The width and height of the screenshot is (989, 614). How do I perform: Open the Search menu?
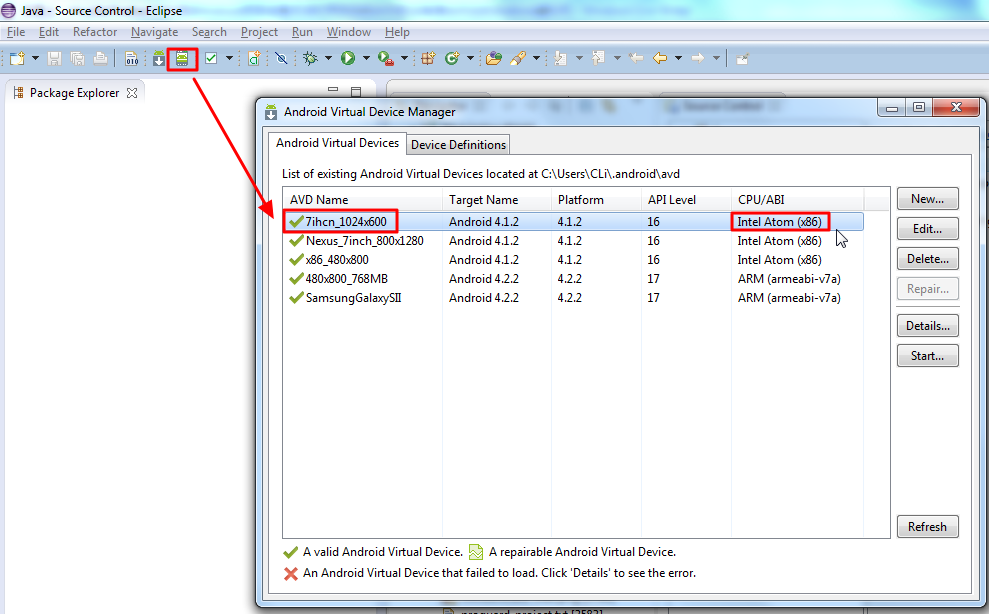pos(209,32)
